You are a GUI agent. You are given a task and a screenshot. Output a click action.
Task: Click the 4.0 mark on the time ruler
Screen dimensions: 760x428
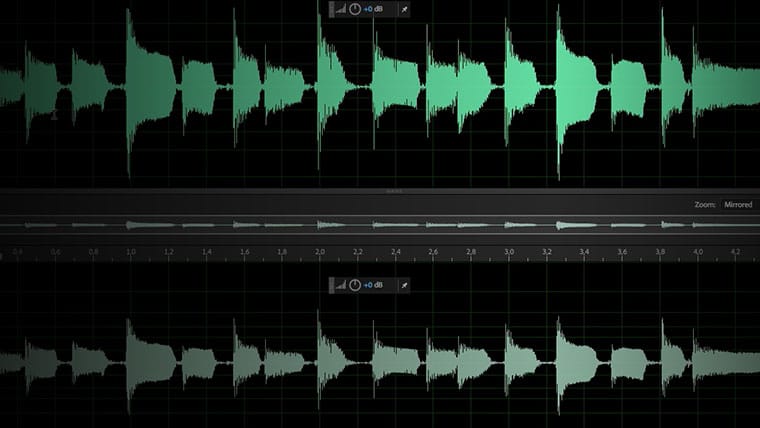pos(698,252)
